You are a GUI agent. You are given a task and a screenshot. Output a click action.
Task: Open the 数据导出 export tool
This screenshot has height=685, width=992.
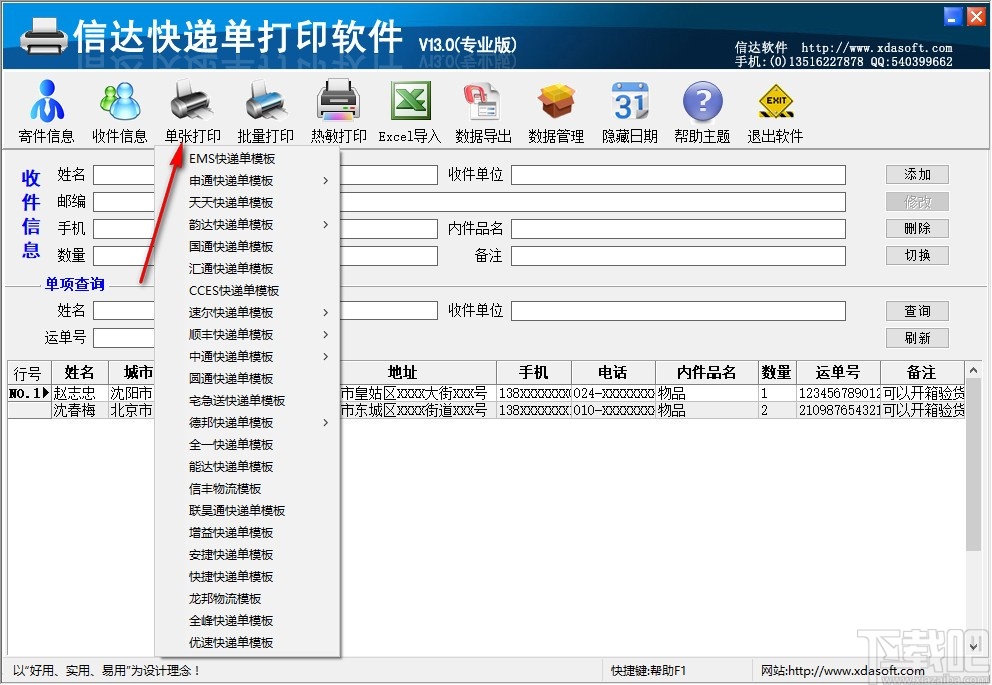pos(483,110)
